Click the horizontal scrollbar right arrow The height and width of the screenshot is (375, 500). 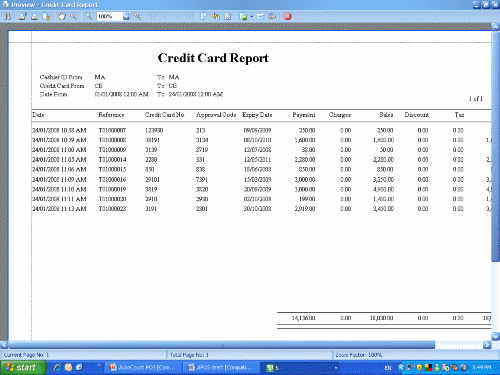[x=487, y=345]
